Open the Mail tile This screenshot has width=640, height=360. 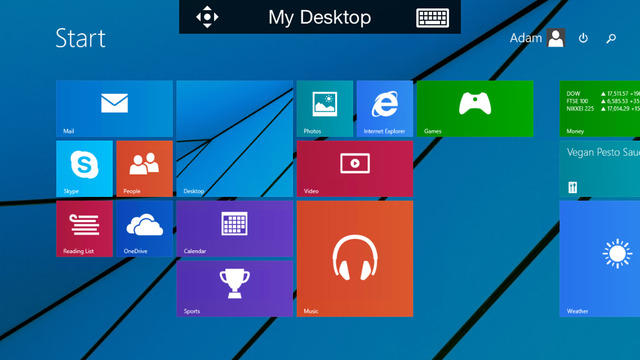point(114,109)
